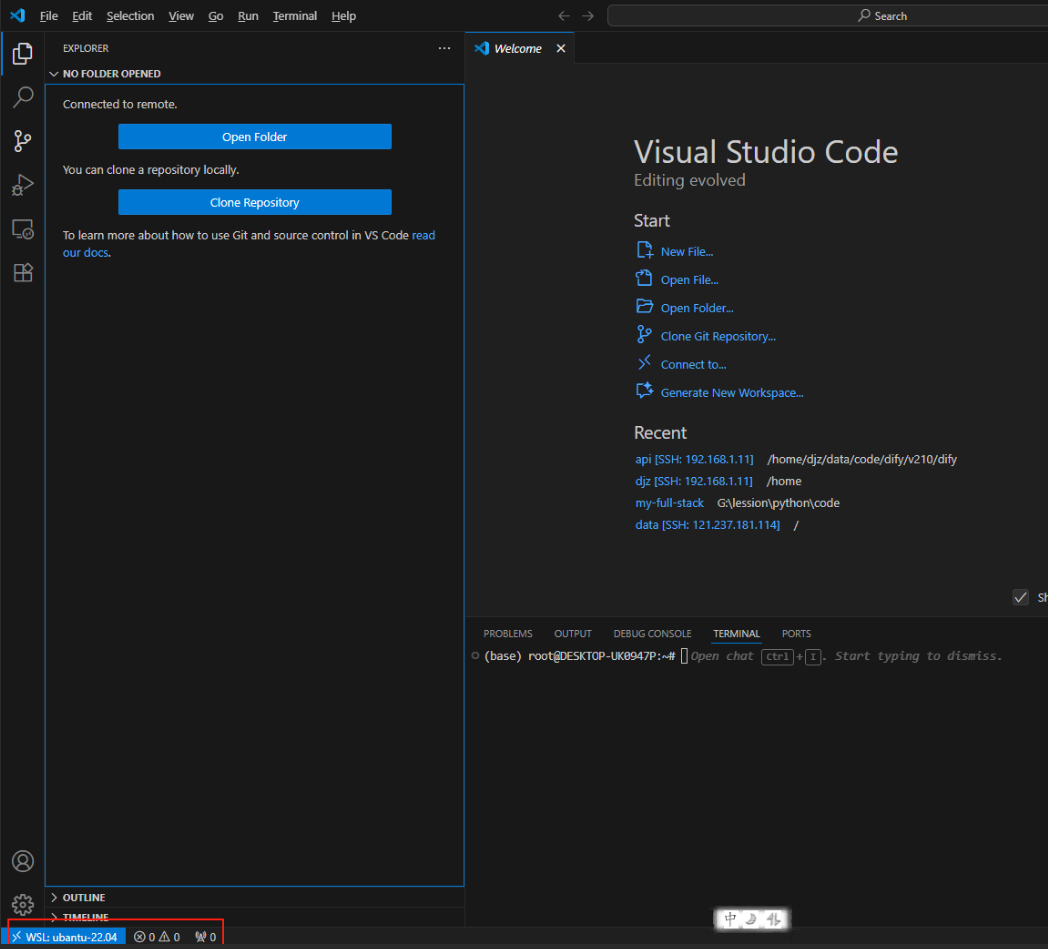This screenshot has height=949, width=1048.
Task: Open the Run menu
Action: pos(248,15)
